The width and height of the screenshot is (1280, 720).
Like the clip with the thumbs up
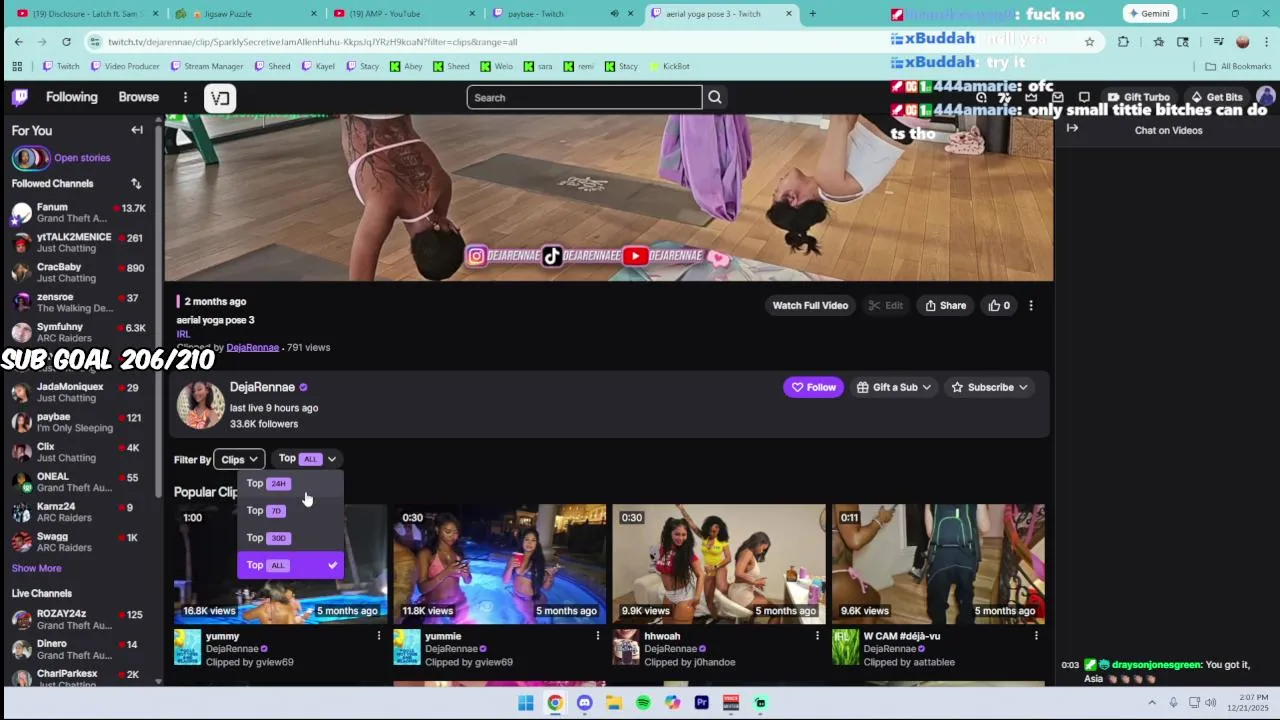[999, 305]
